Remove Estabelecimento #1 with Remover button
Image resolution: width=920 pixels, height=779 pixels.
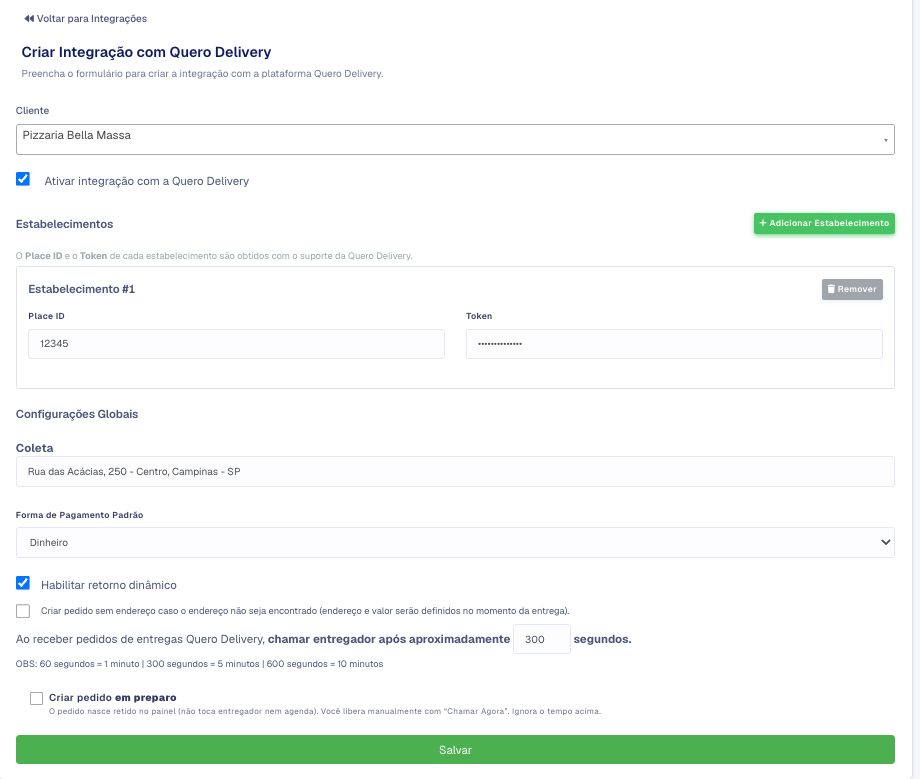pos(852,289)
